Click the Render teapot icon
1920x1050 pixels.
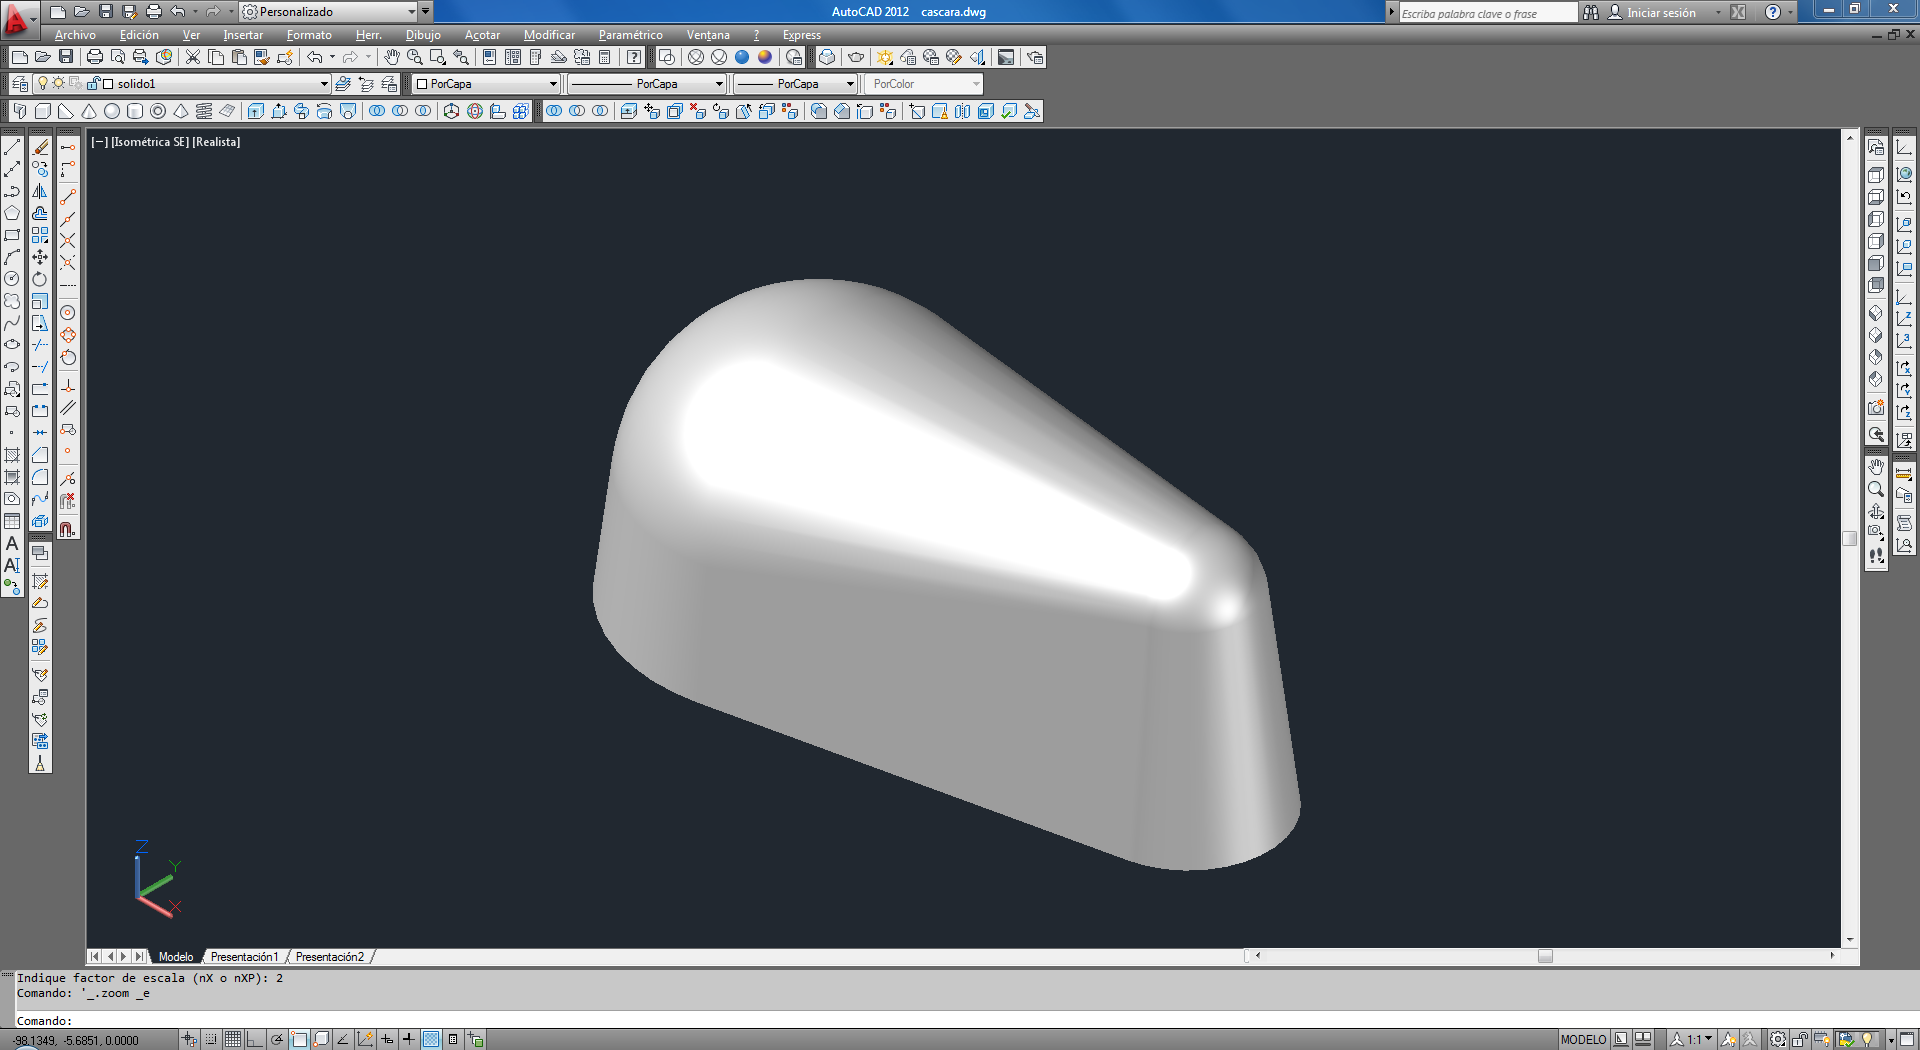[856, 57]
